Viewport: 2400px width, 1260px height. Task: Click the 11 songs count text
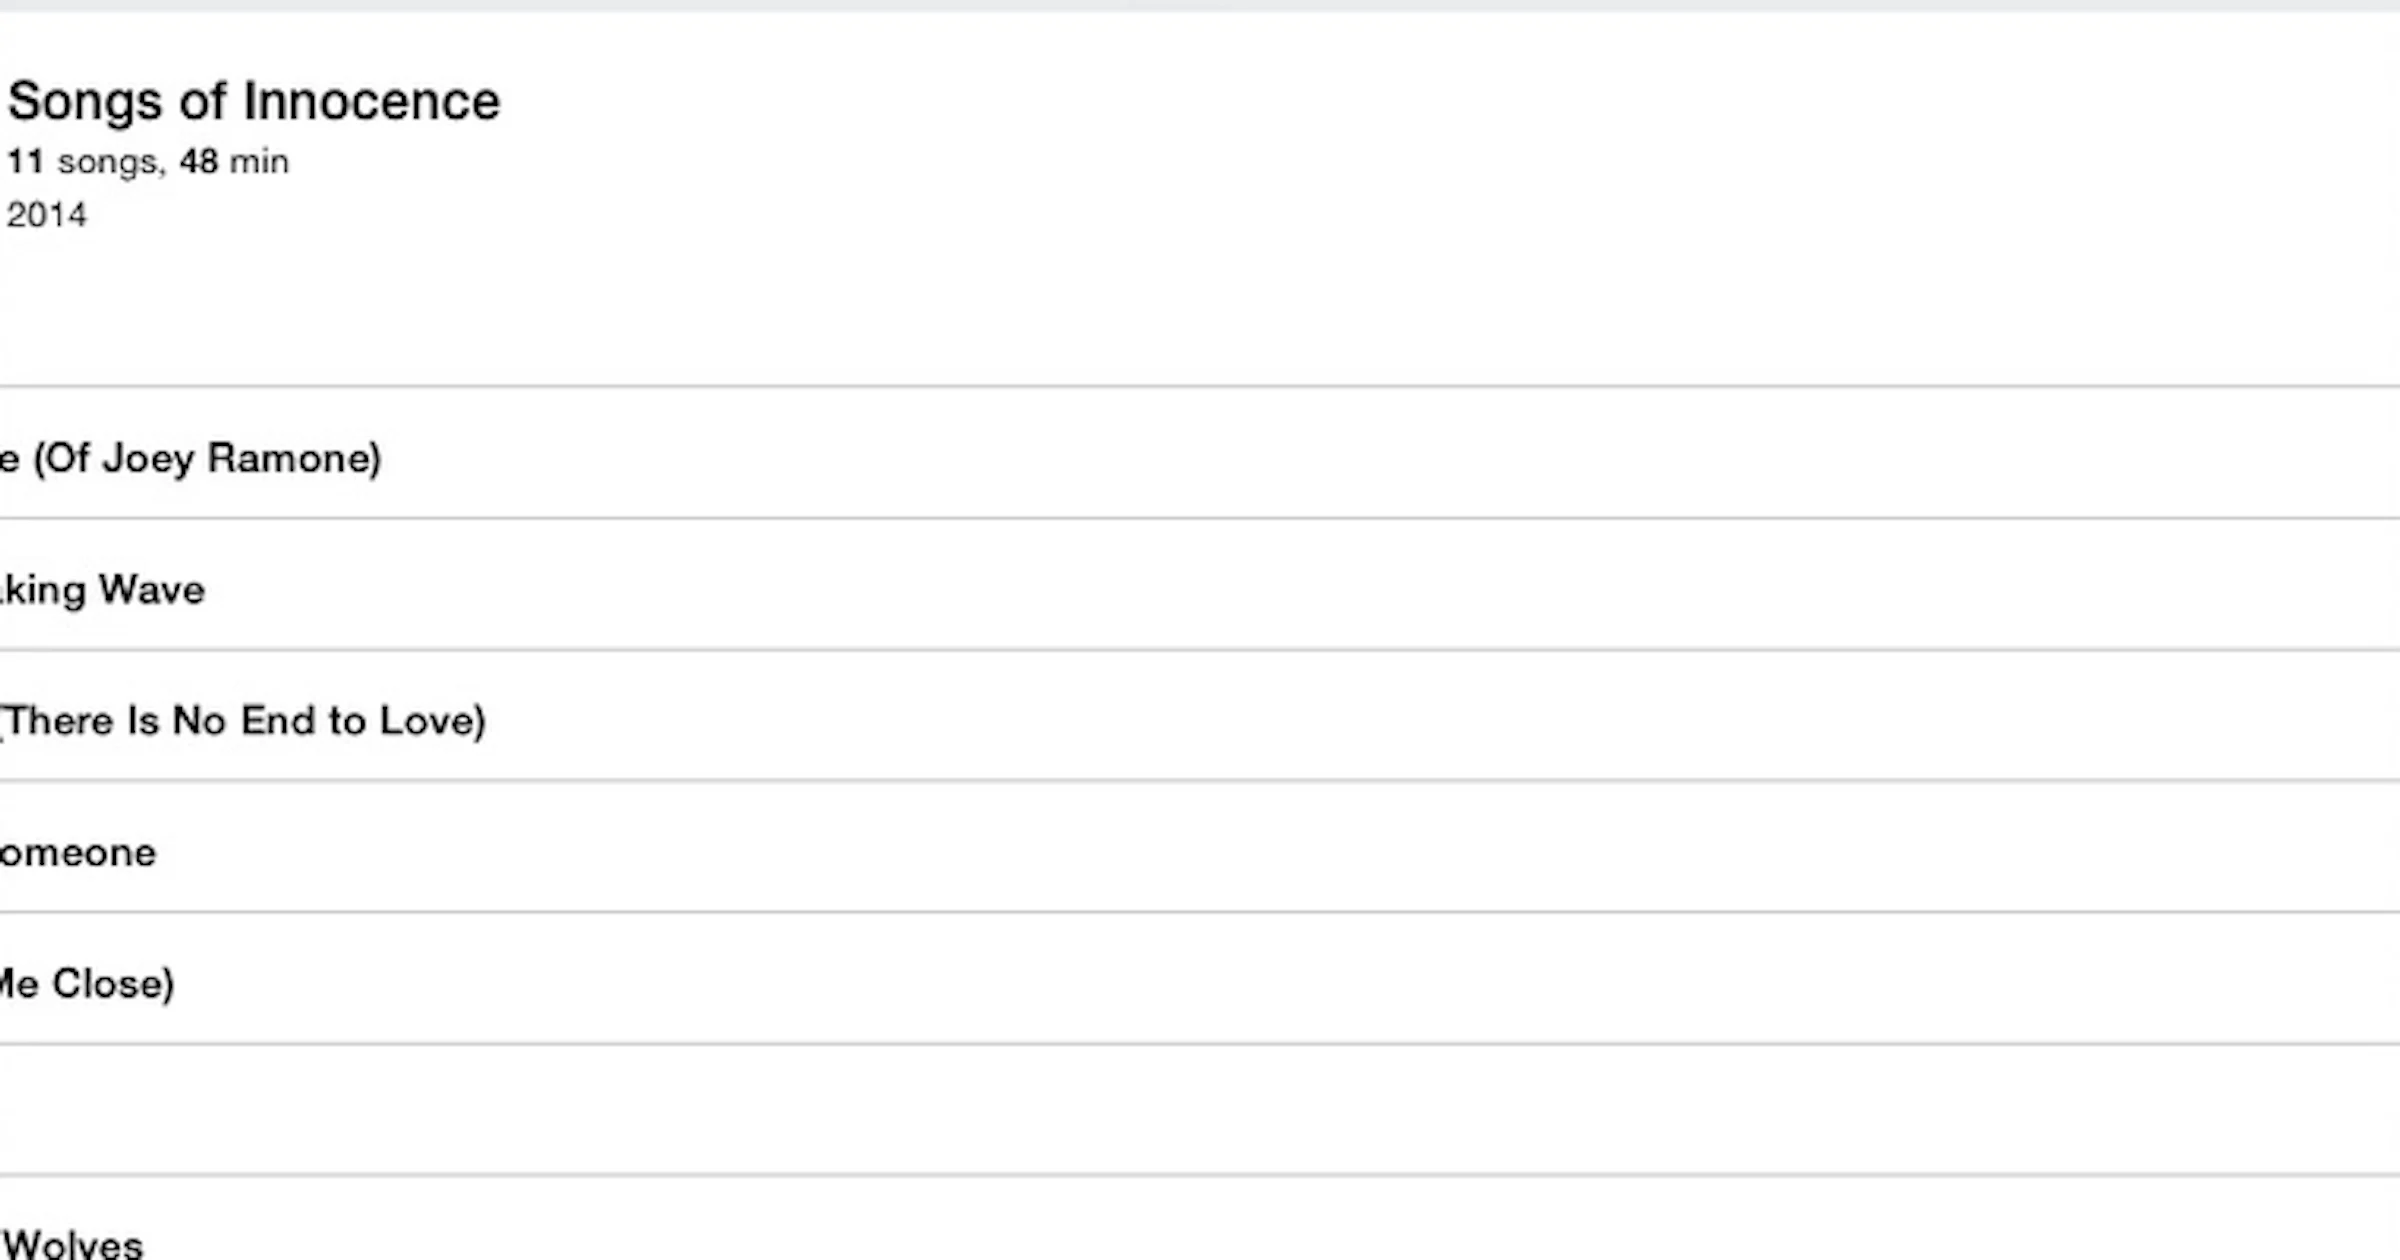(82, 161)
